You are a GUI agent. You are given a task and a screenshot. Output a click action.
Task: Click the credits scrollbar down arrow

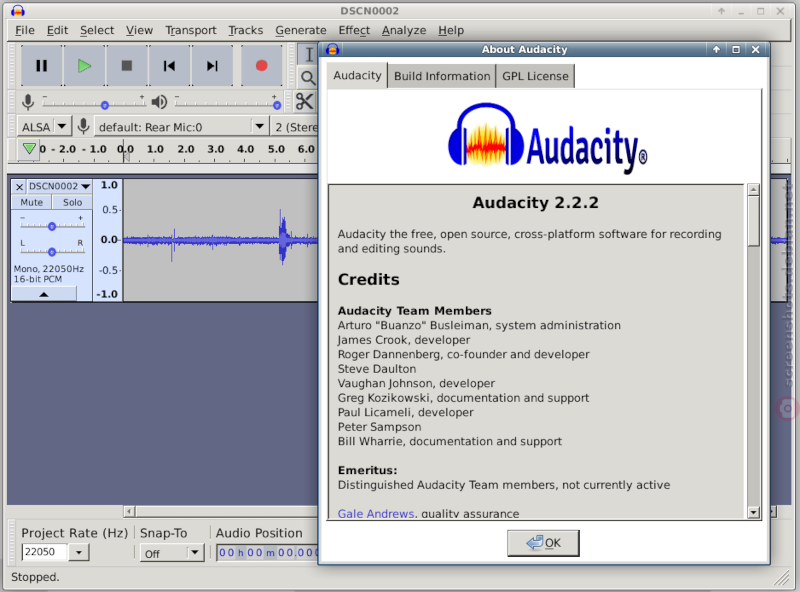click(x=754, y=512)
